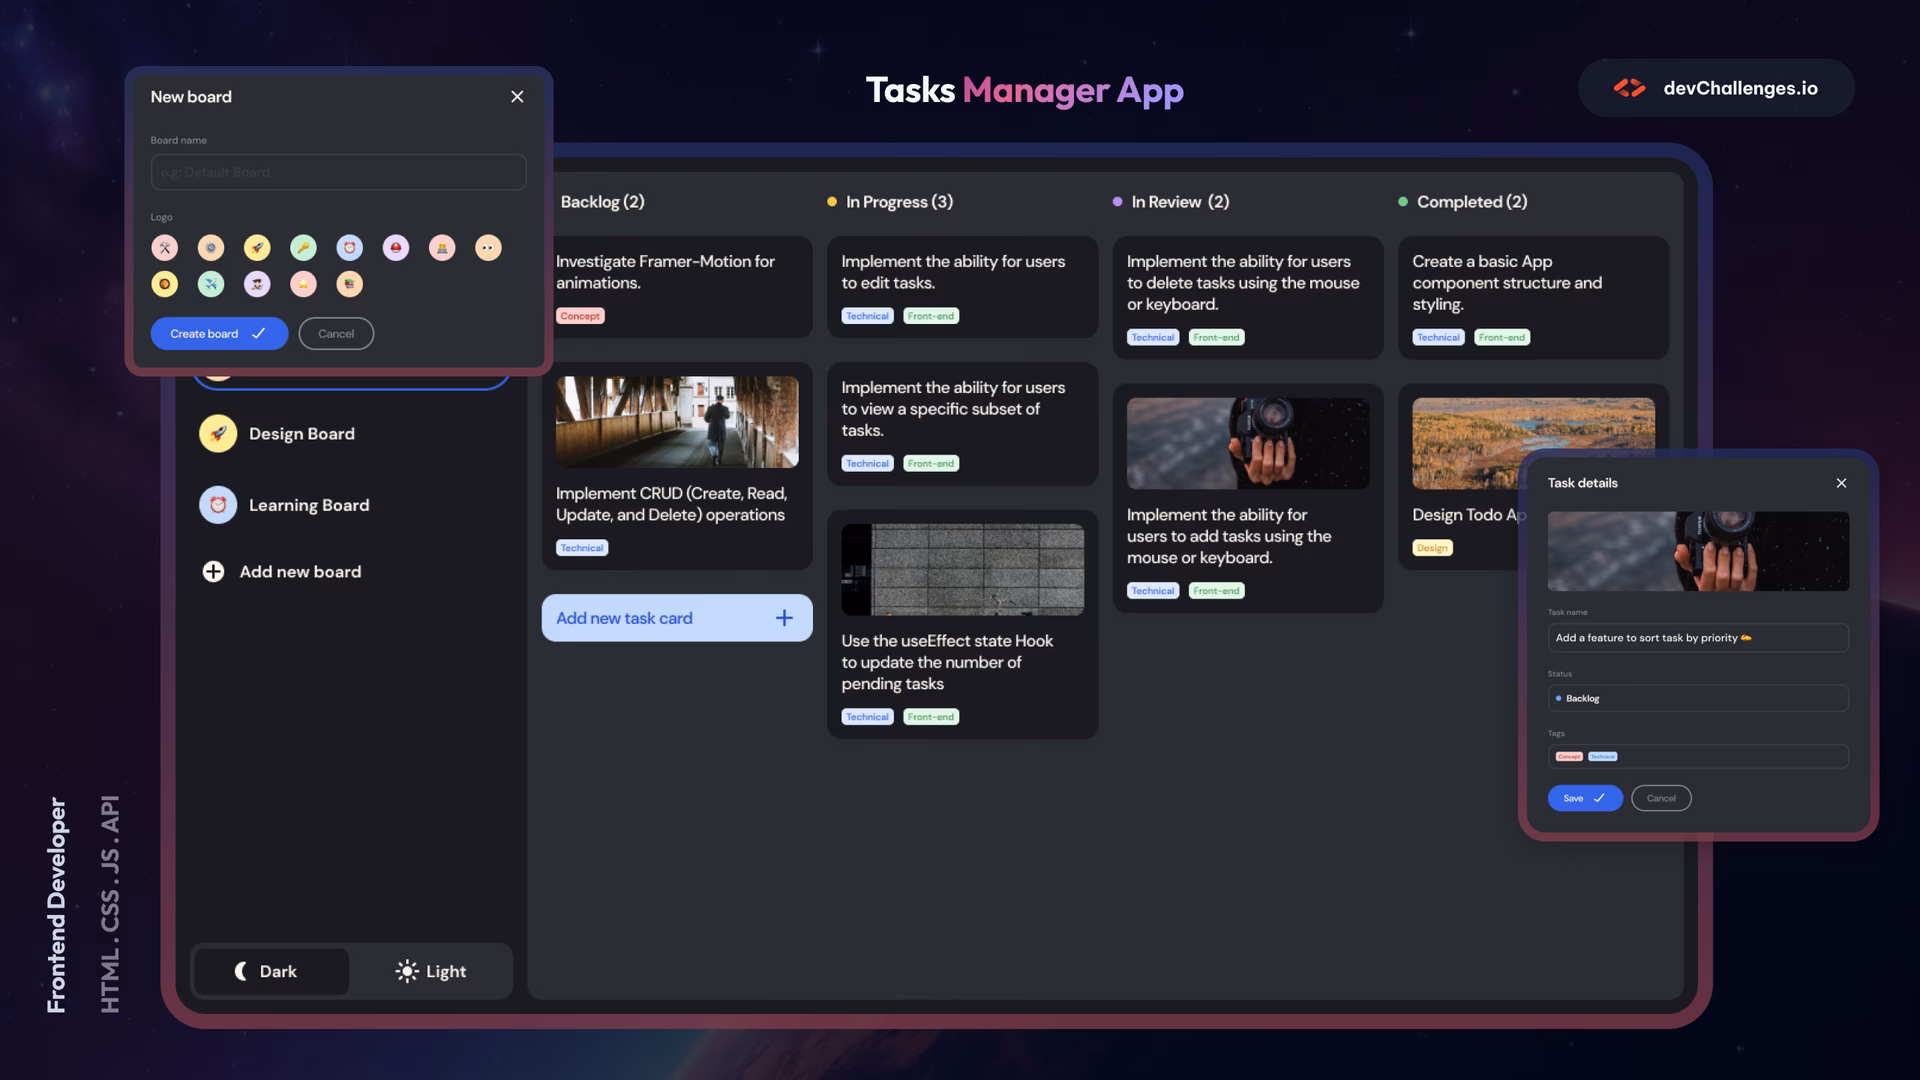Open the Learning Board
This screenshot has height=1080, width=1920.
(x=308, y=506)
